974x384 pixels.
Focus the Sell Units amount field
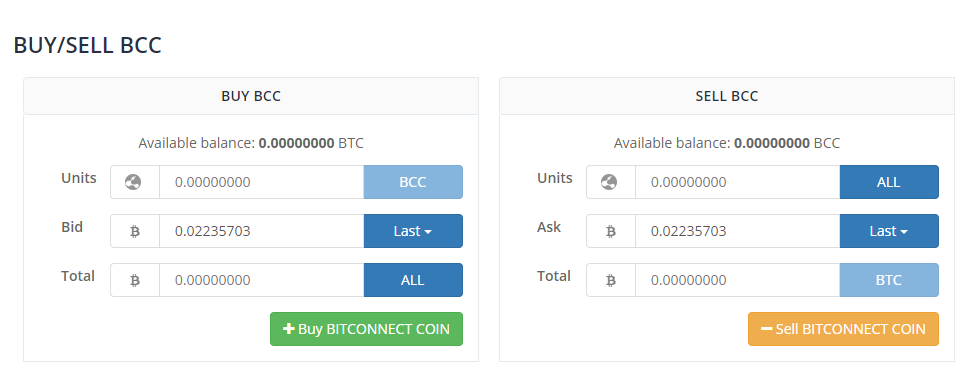[x=737, y=182]
